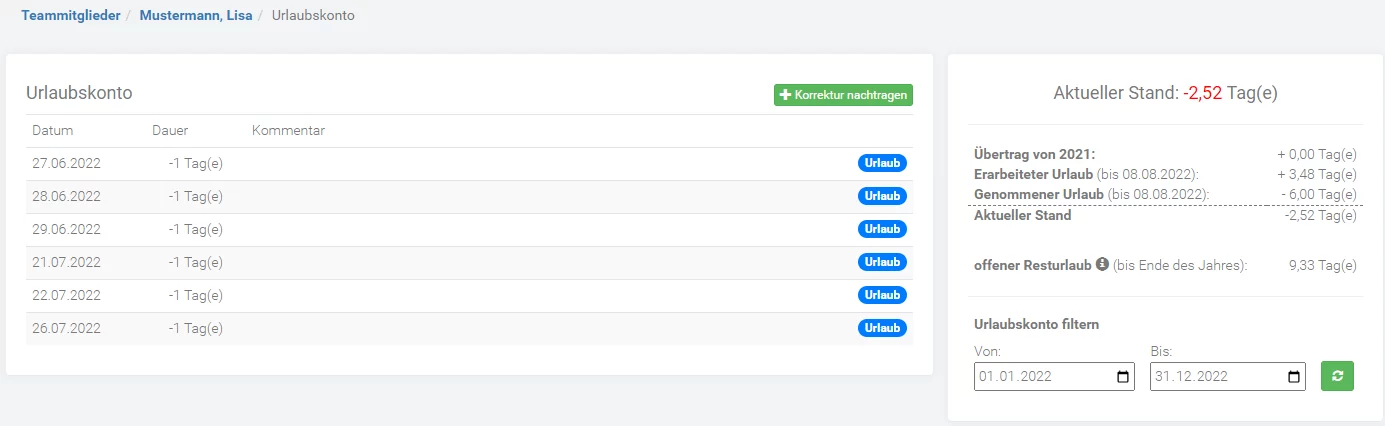The height and width of the screenshot is (426, 1385).
Task: Click the Kommentar column header
Action: [x=288, y=131]
